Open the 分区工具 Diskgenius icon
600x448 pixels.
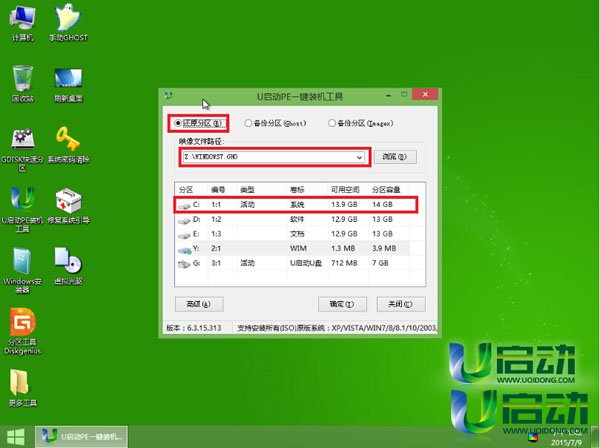click(x=23, y=331)
